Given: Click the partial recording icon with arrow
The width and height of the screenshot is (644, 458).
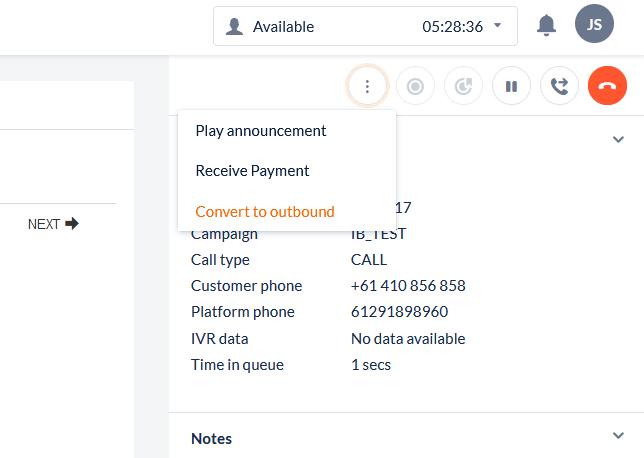Looking at the screenshot, I should tap(463, 86).
